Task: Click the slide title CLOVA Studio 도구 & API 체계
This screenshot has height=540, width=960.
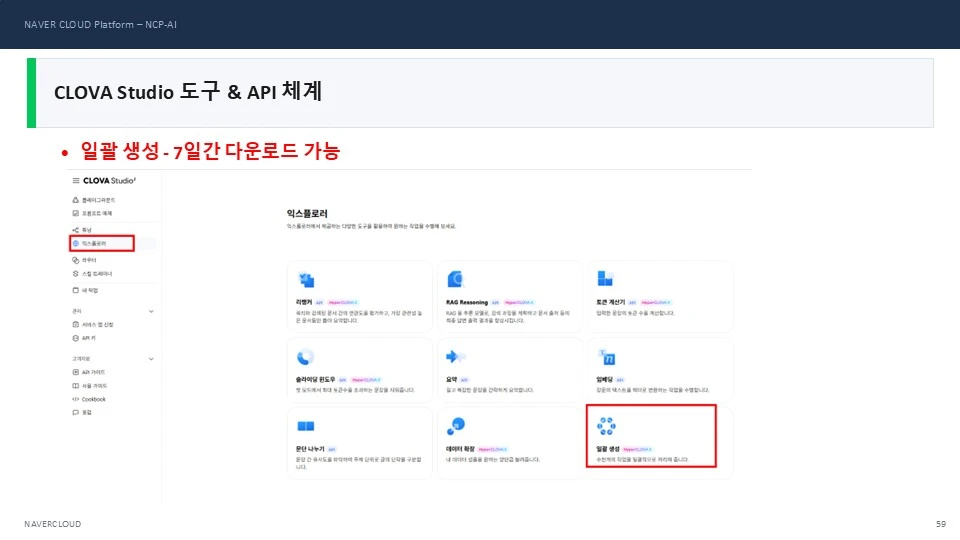Action: pyautogui.click(x=188, y=92)
